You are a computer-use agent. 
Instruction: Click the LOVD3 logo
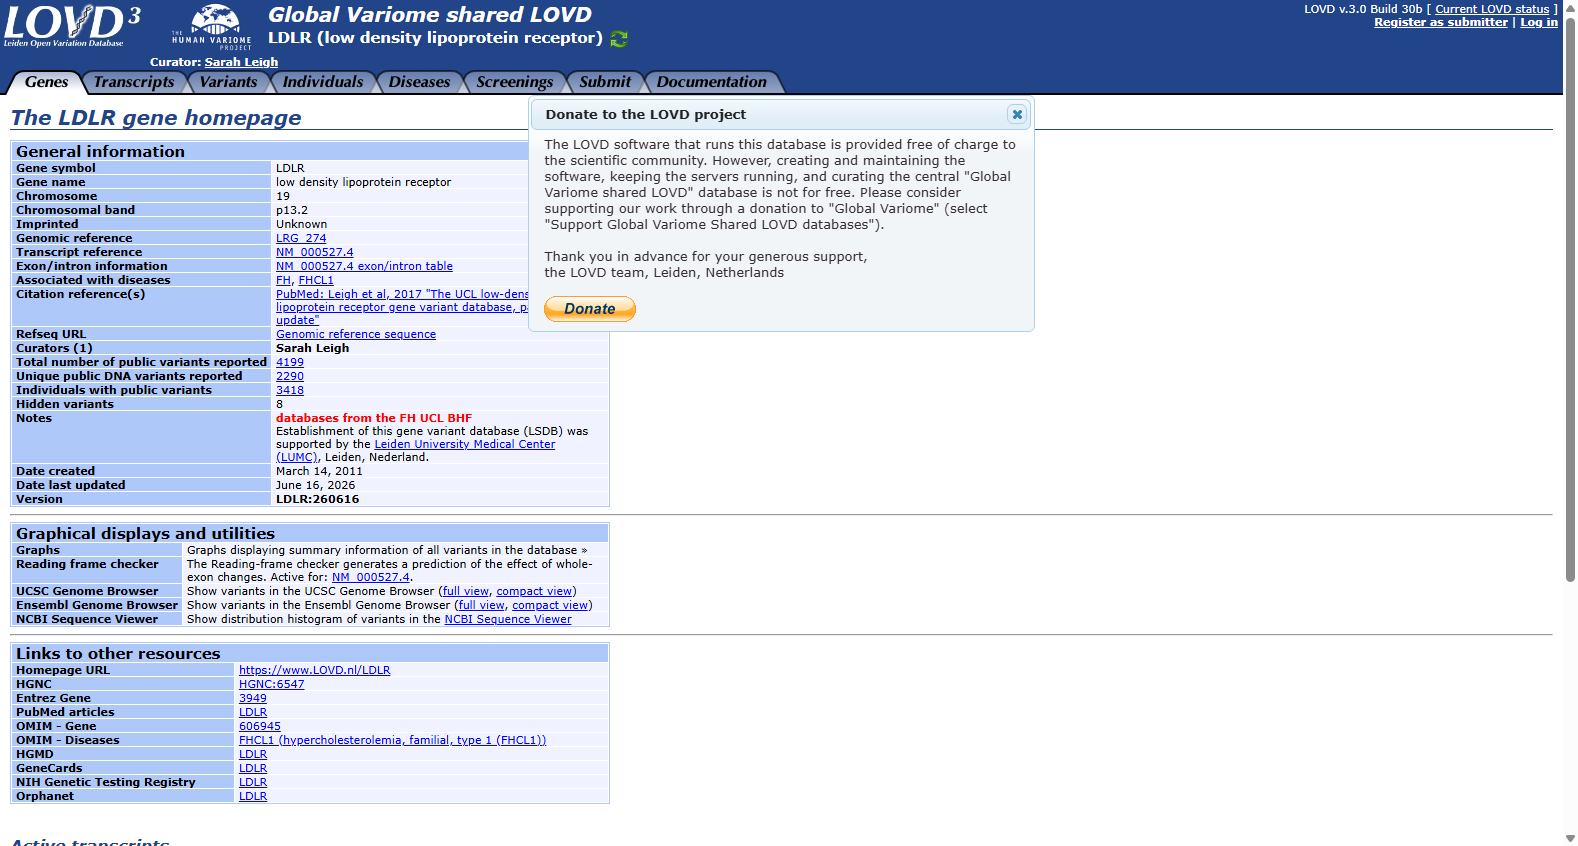click(72, 25)
